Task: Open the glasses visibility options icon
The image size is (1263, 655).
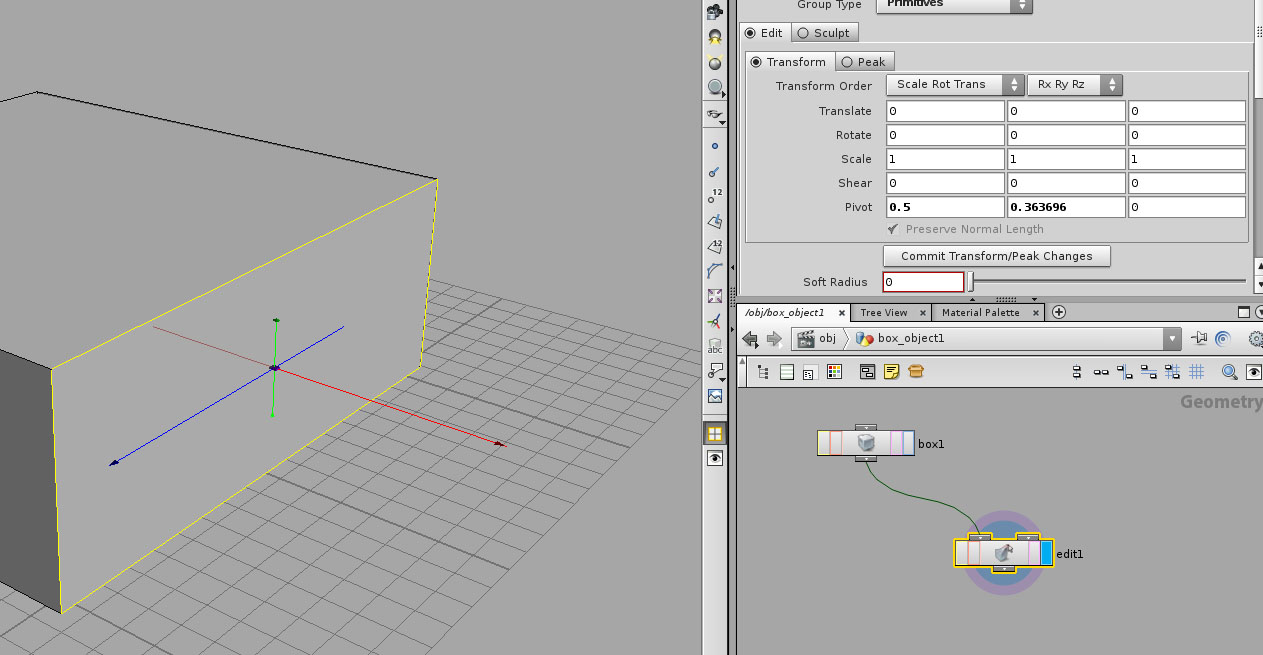Action: coord(714,114)
